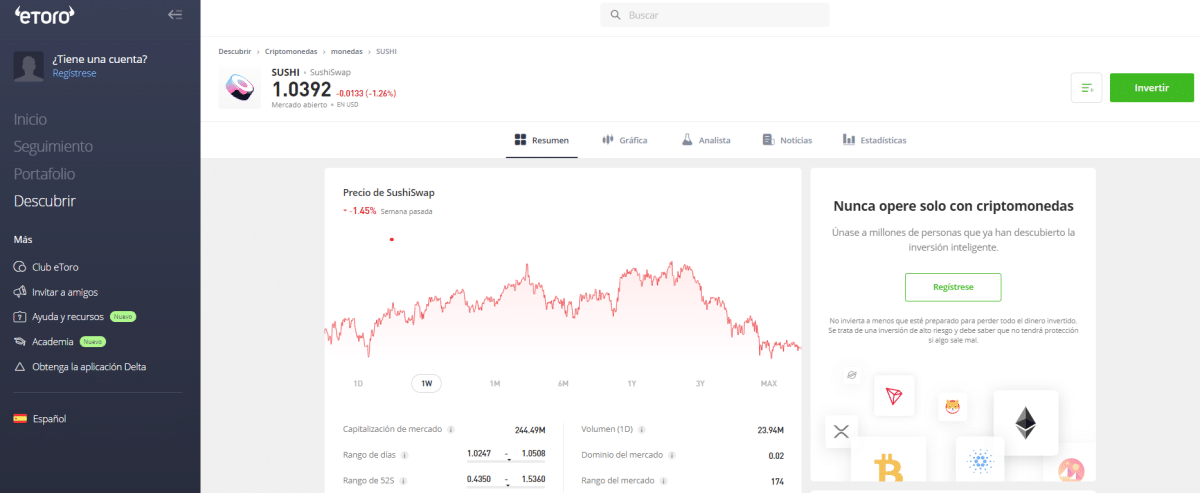Select the 6M chart range
This screenshot has height=493, width=1200.
point(563,383)
